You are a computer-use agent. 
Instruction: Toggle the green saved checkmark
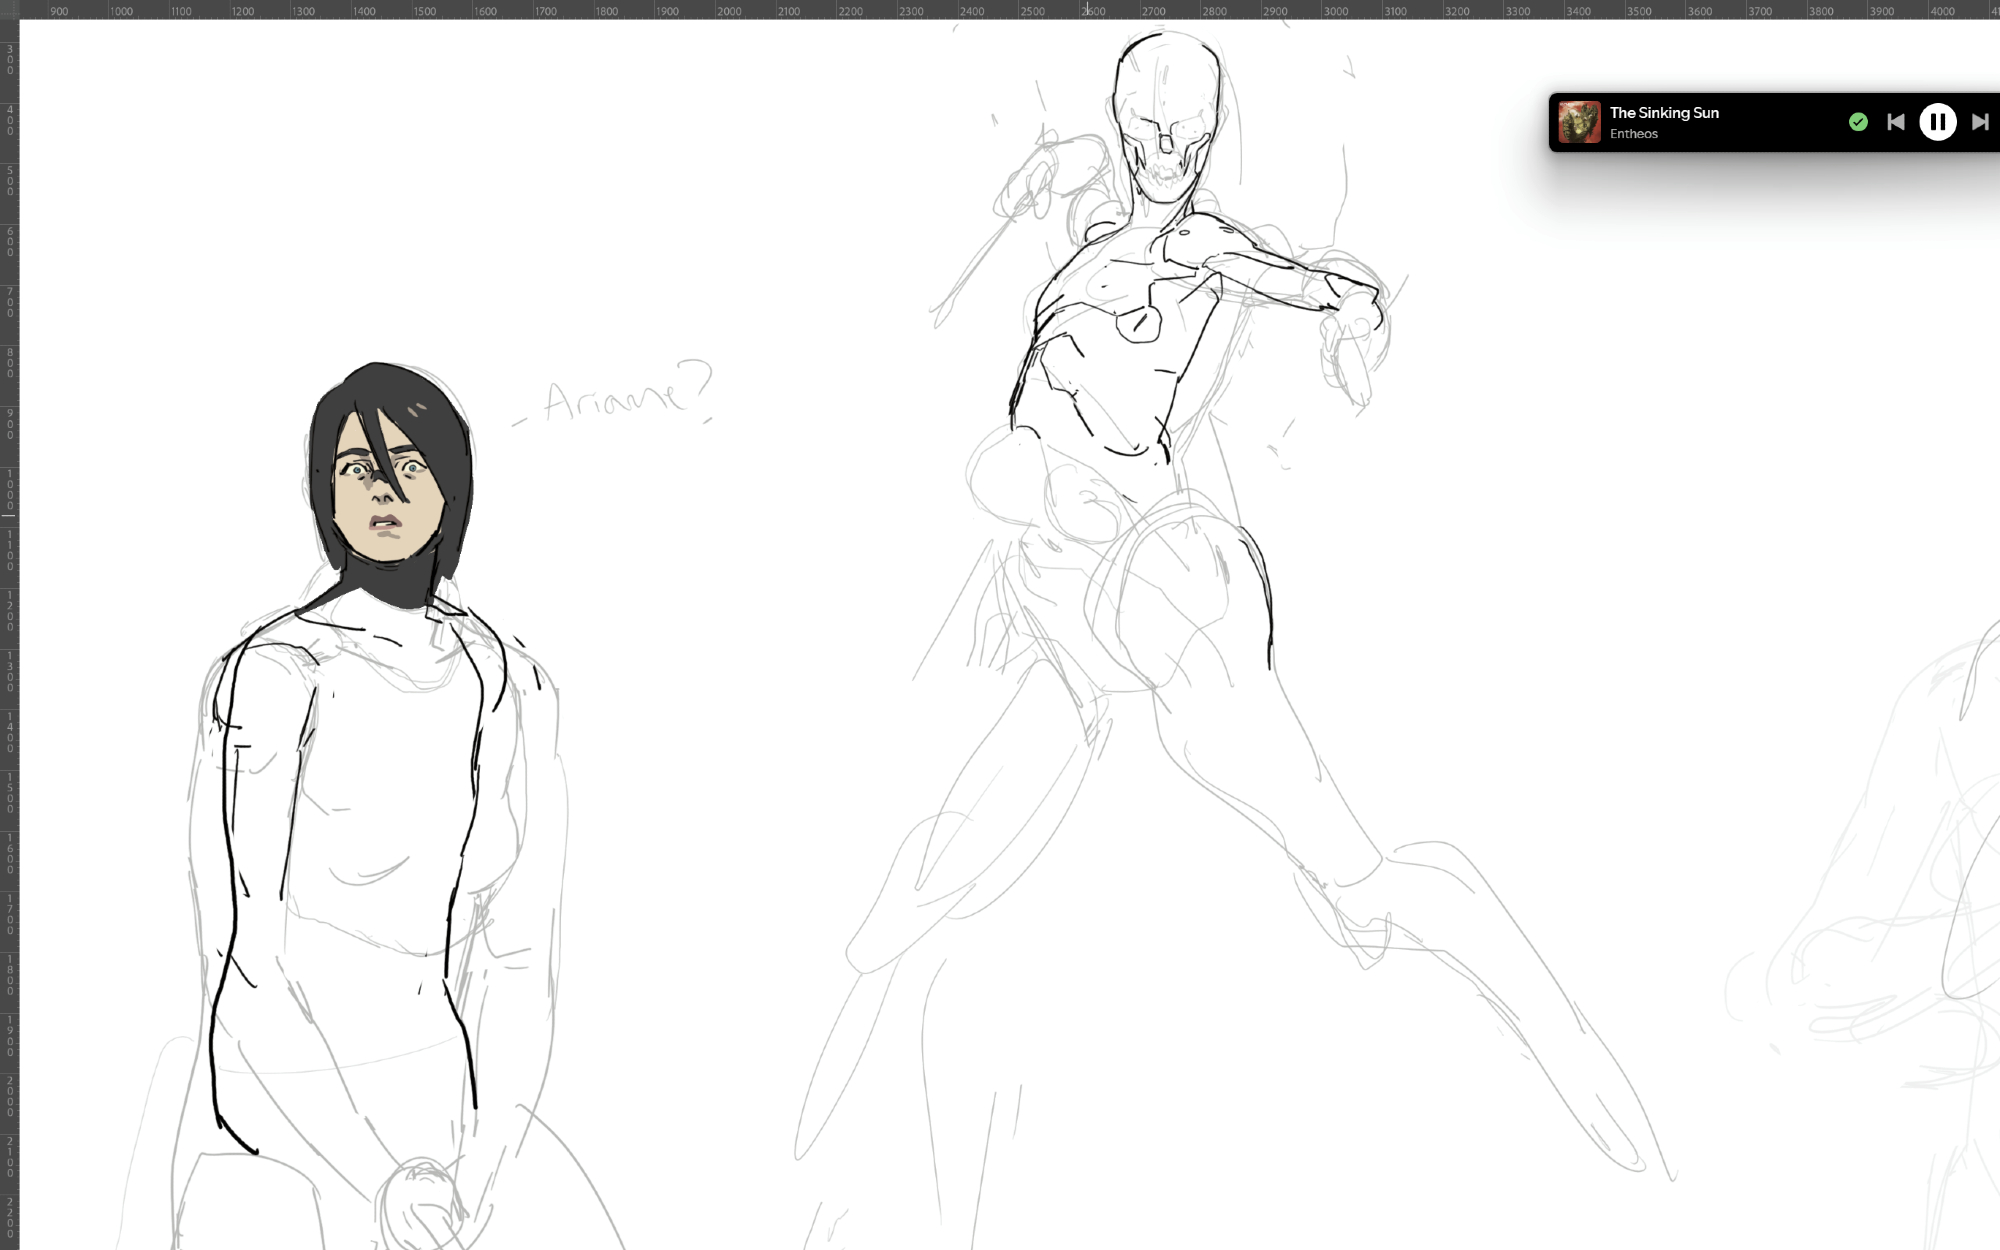pyautogui.click(x=1858, y=122)
